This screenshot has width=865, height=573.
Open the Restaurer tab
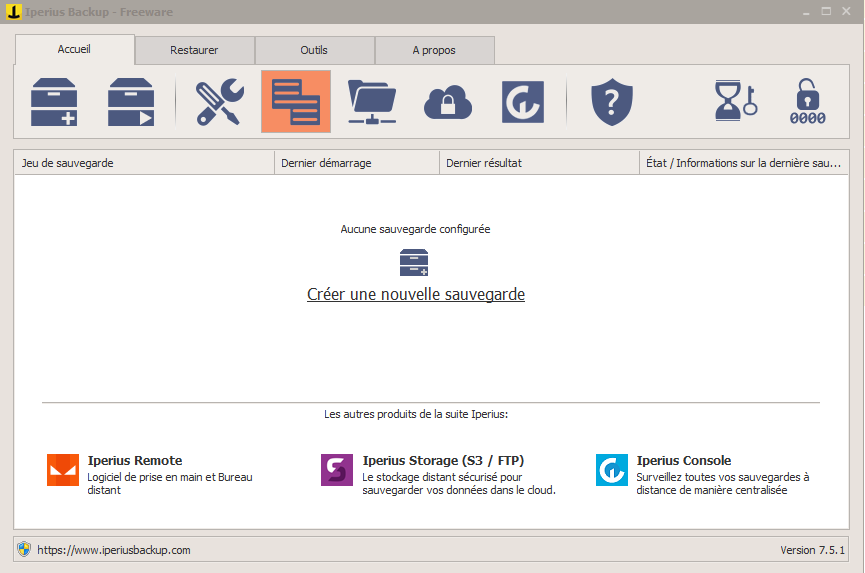194,50
